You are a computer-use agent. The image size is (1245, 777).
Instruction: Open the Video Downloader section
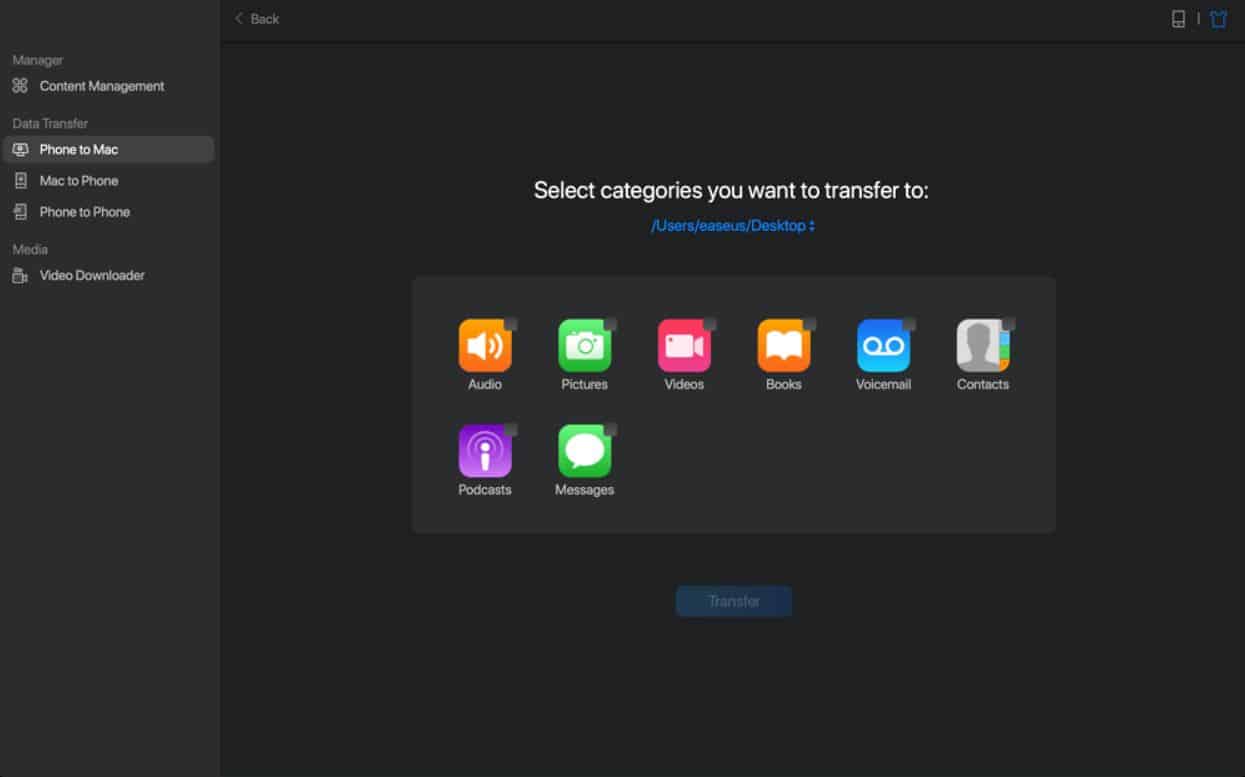91,275
